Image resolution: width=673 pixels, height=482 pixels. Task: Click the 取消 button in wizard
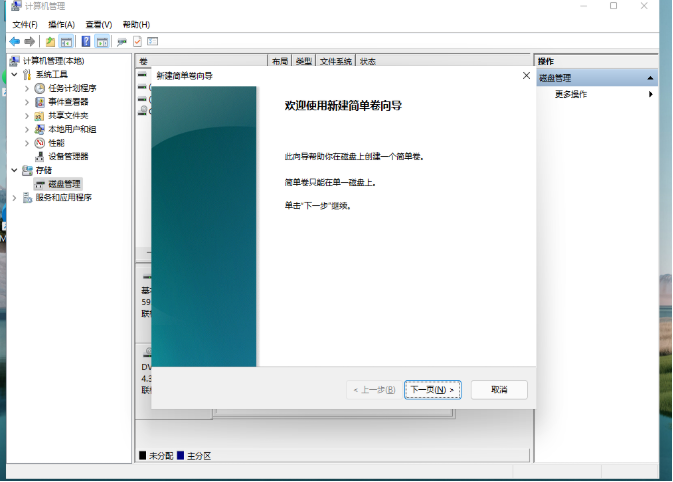[x=498, y=389]
